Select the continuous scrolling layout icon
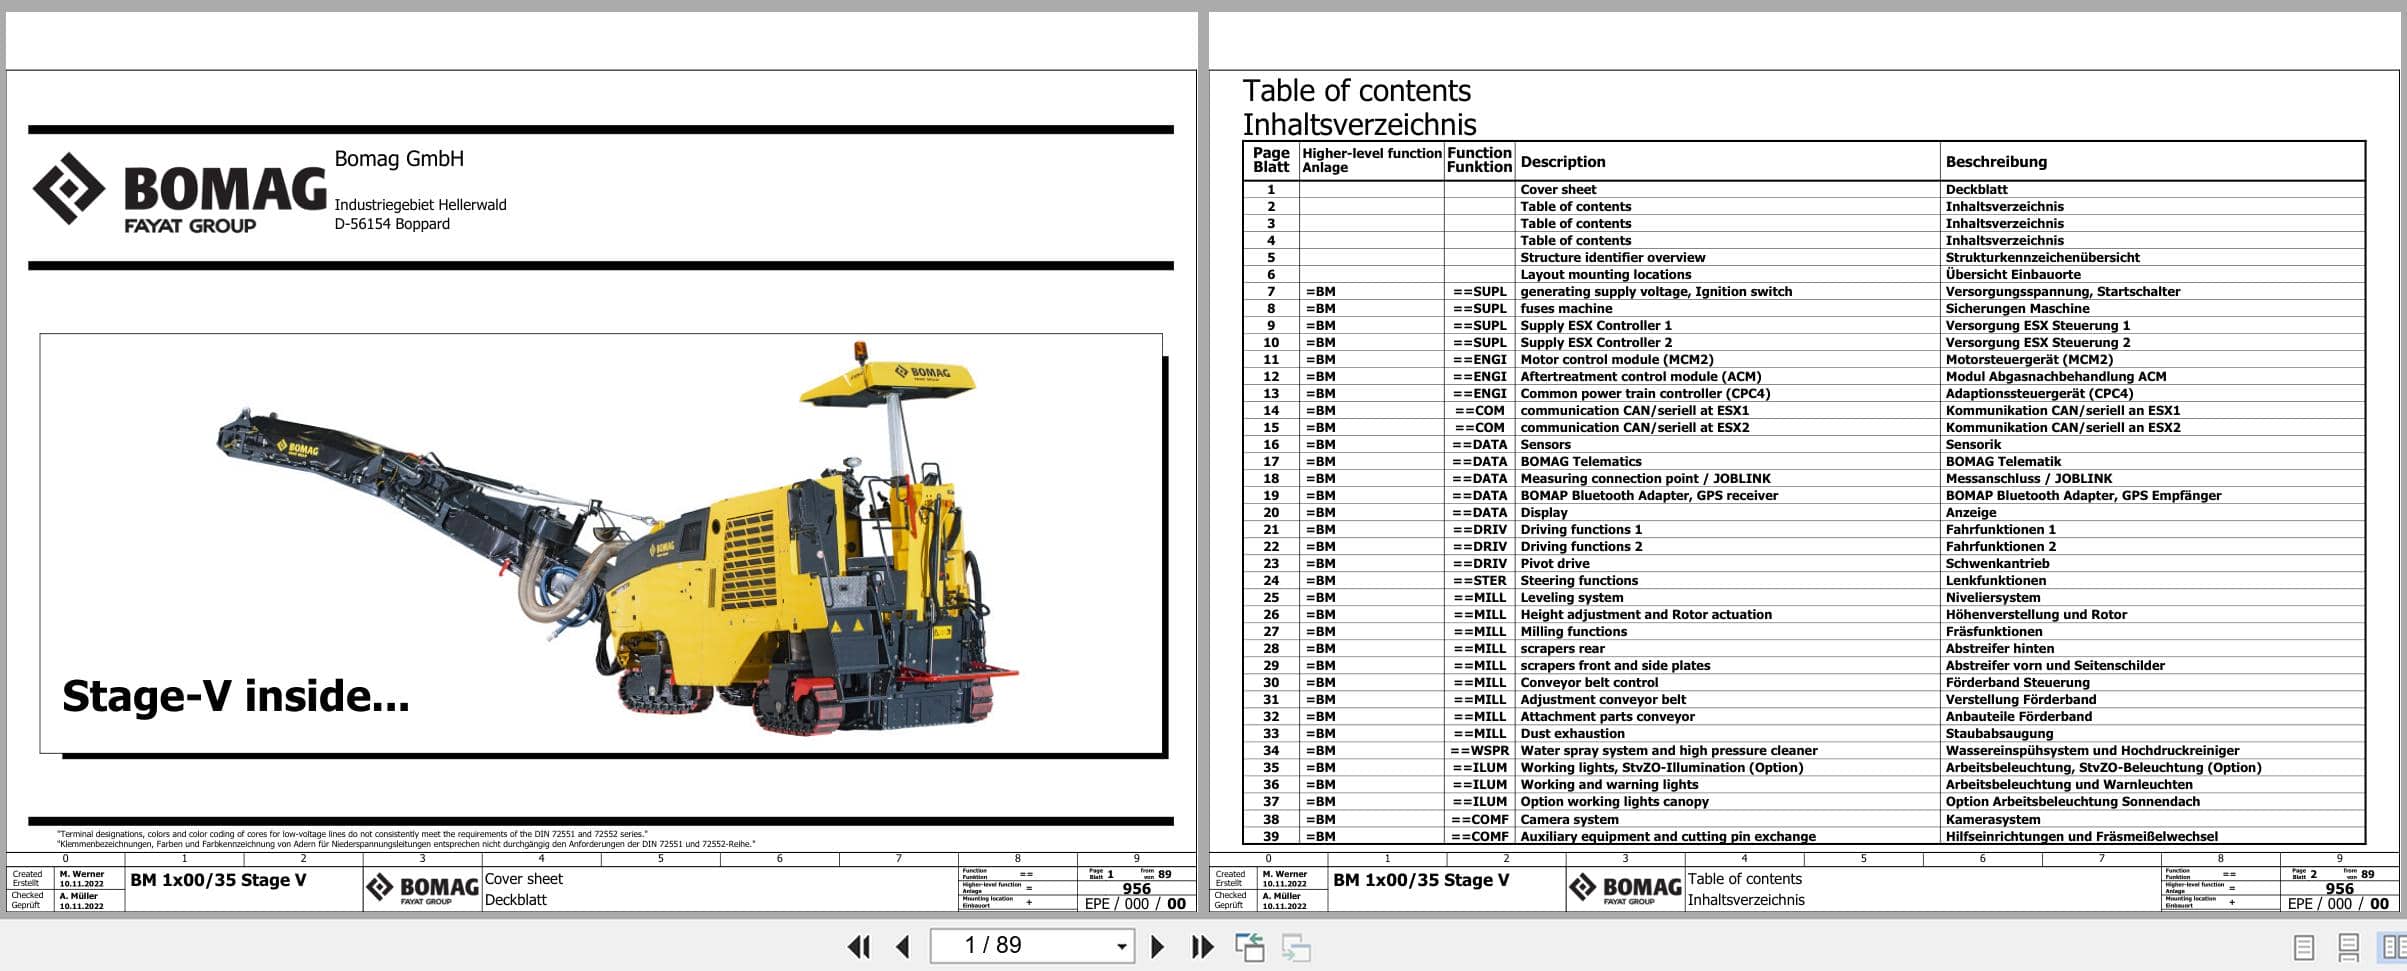This screenshot has width=2407, height=971. (2349, 945)
